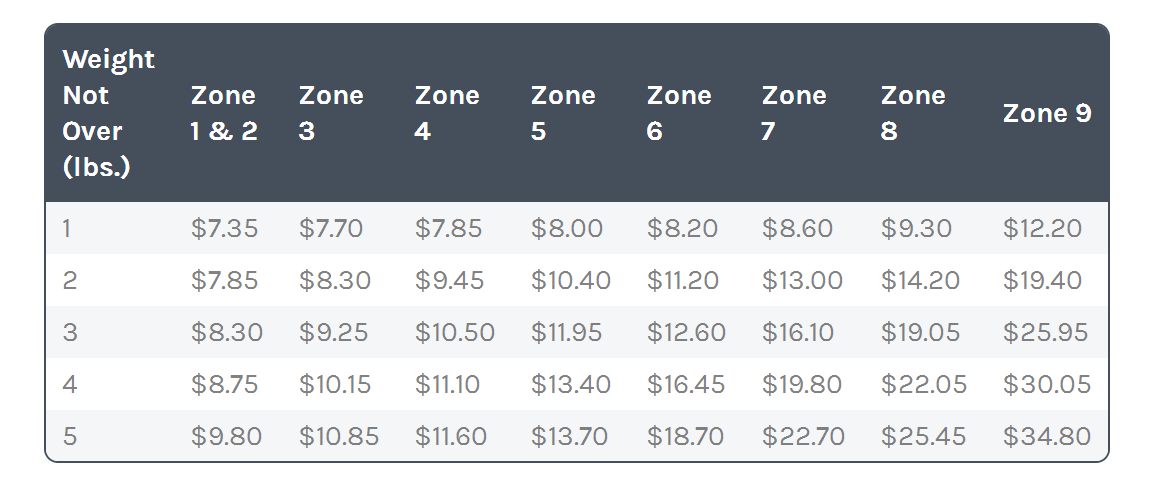Click the $34.80 price cell
Viewport: 1159px width, 486px height.
tap(1047, 437)
